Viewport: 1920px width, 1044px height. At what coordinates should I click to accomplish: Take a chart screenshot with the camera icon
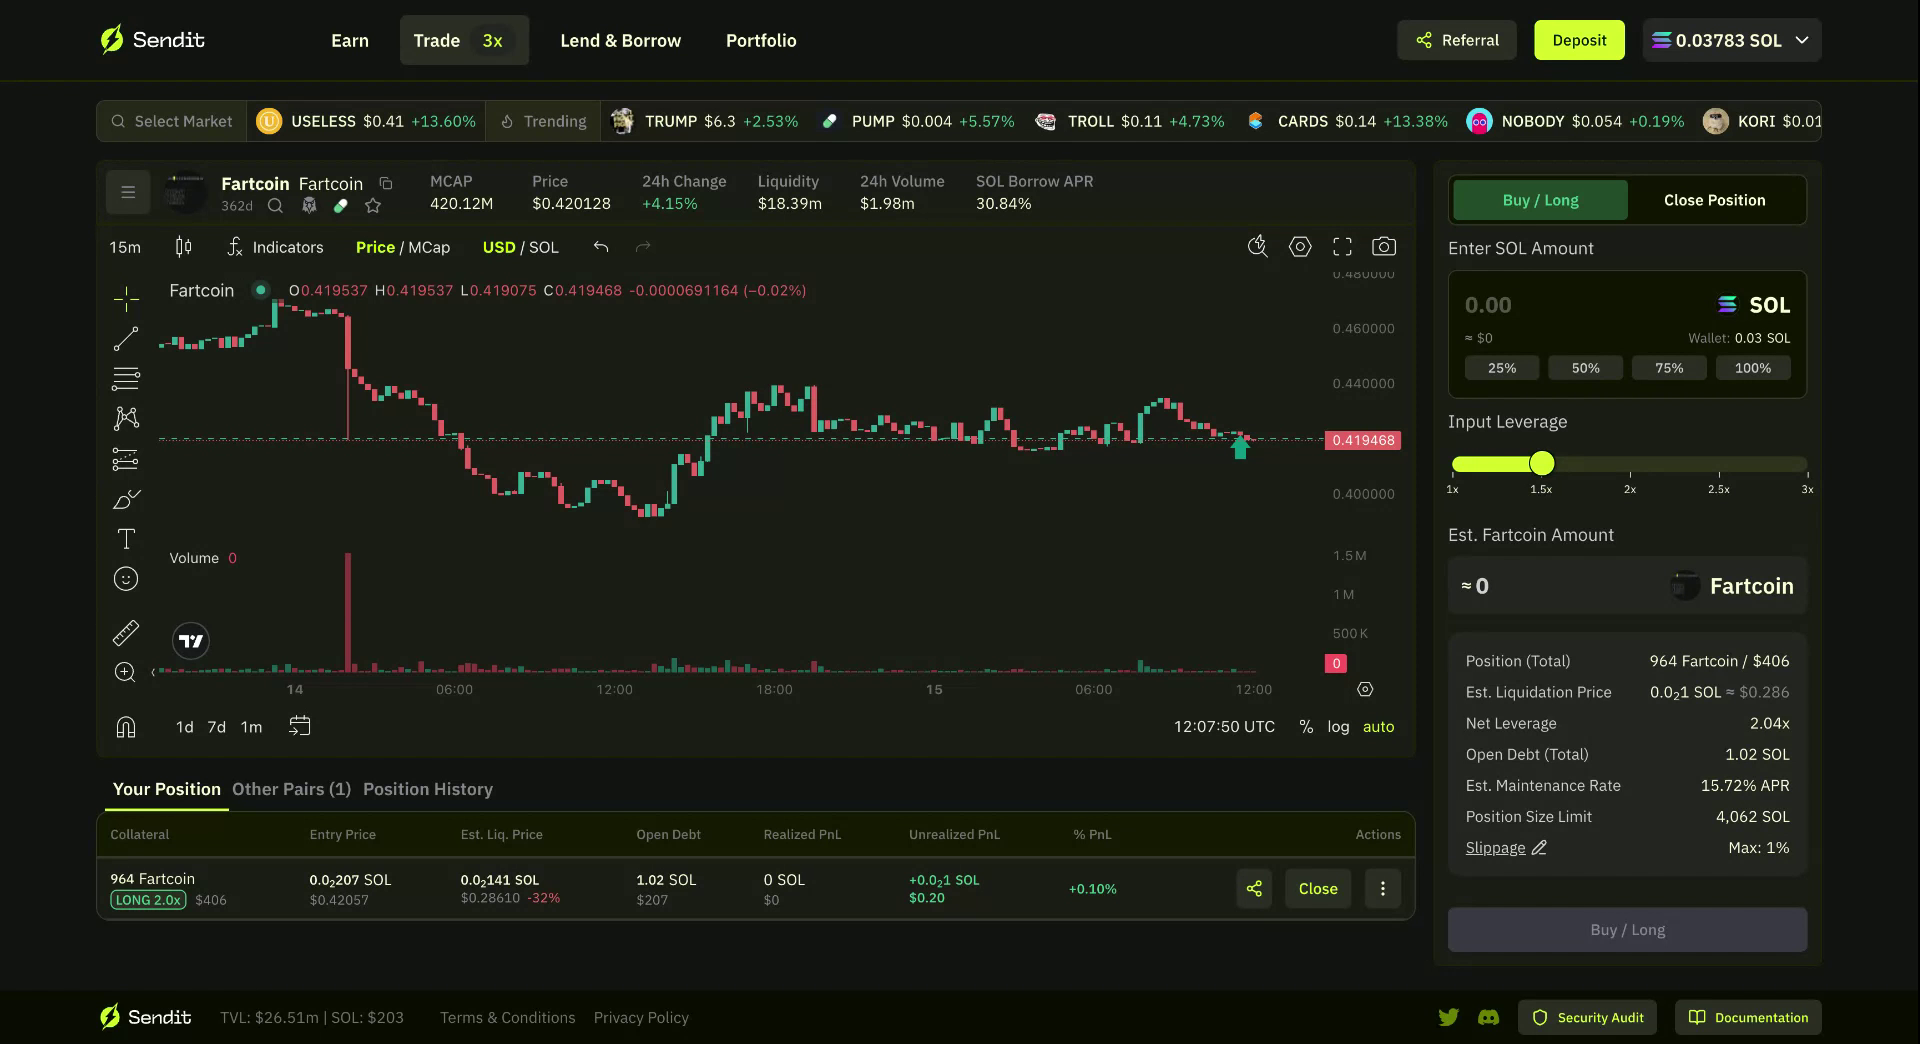pos(1384,246)
